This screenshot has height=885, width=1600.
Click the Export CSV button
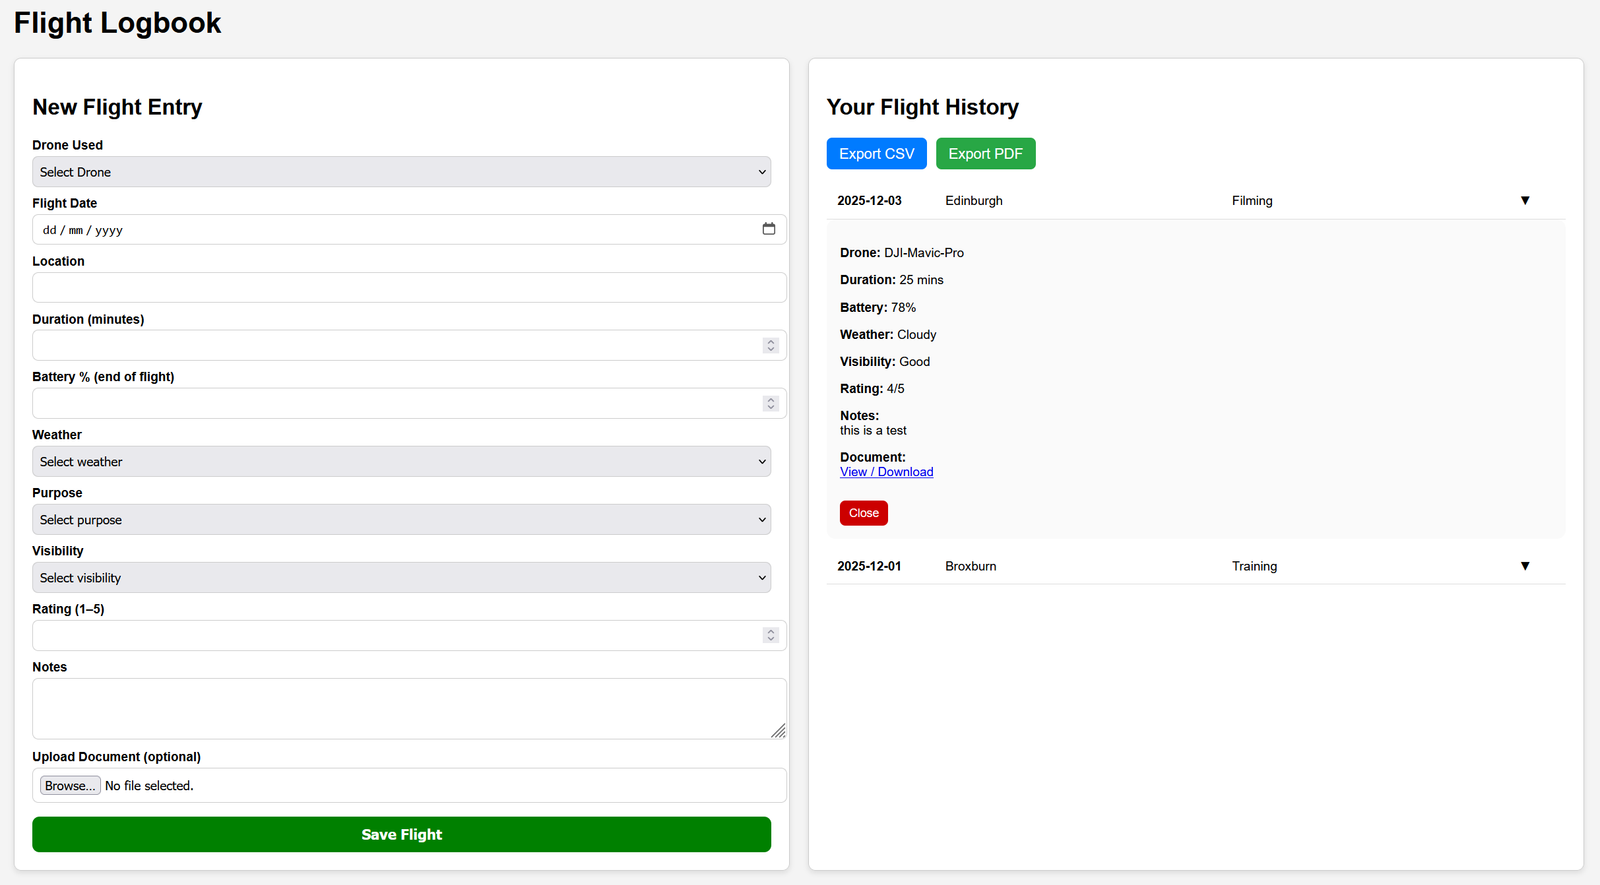pyautogui.click(x=876, y=154)
